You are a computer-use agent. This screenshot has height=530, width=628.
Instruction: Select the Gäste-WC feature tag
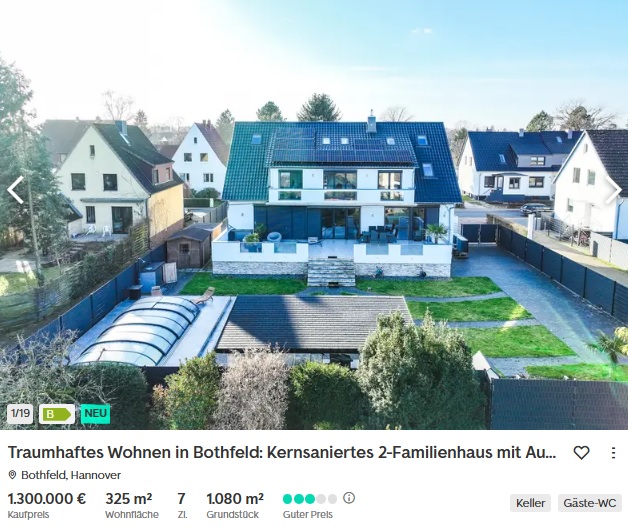pyautogui.click(x=590, y=503)
